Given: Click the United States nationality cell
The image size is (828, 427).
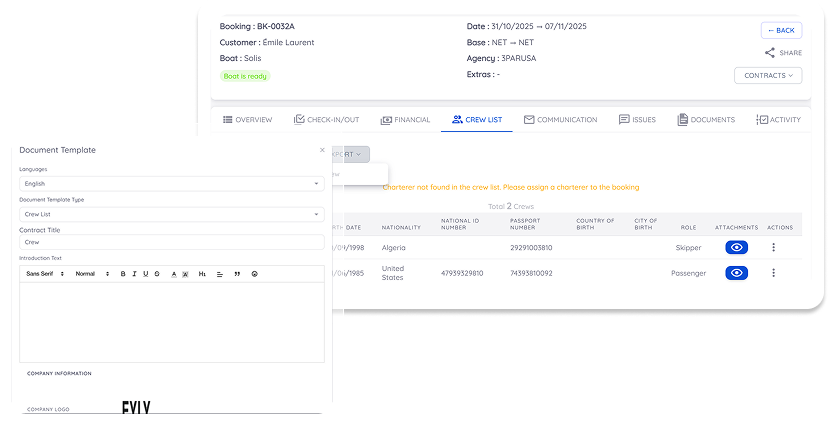Looking at the screenshot, I should (393, 273).
